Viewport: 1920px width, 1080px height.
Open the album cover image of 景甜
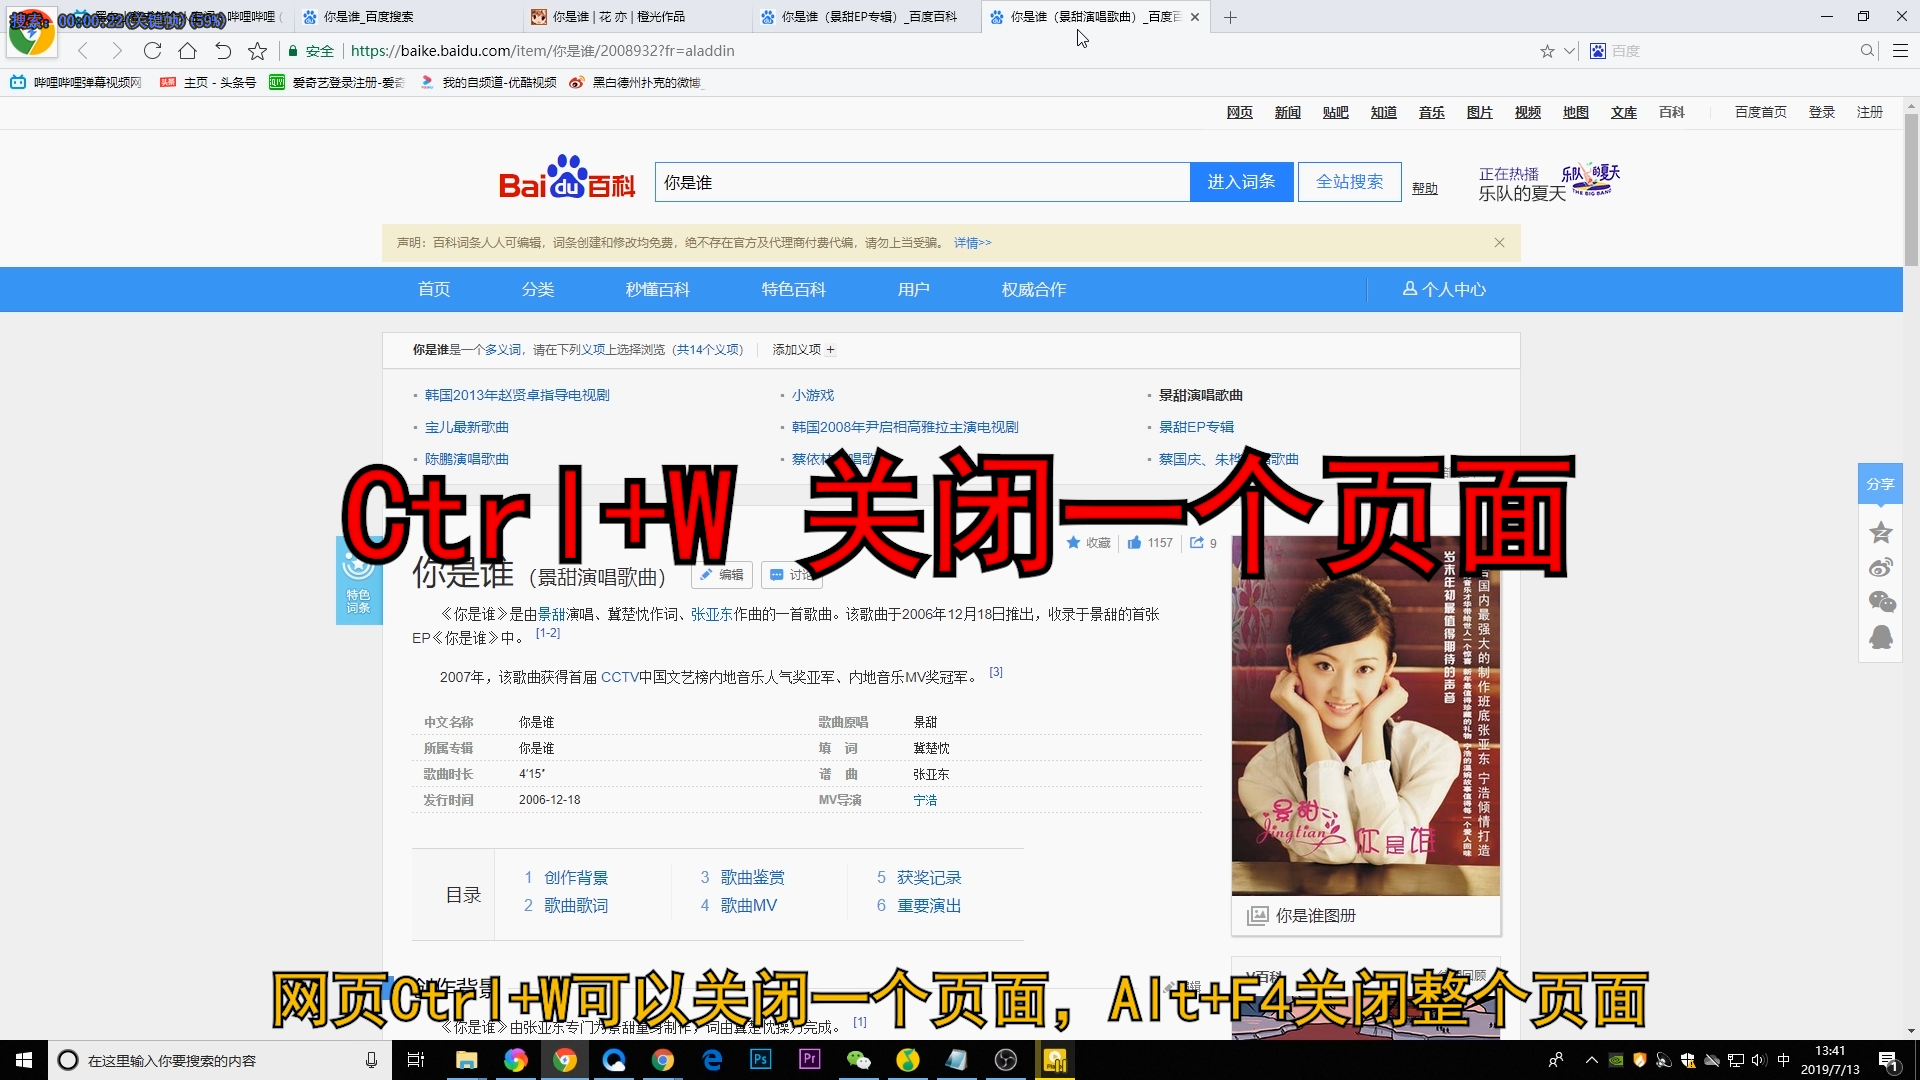[x=1365, y=715]
